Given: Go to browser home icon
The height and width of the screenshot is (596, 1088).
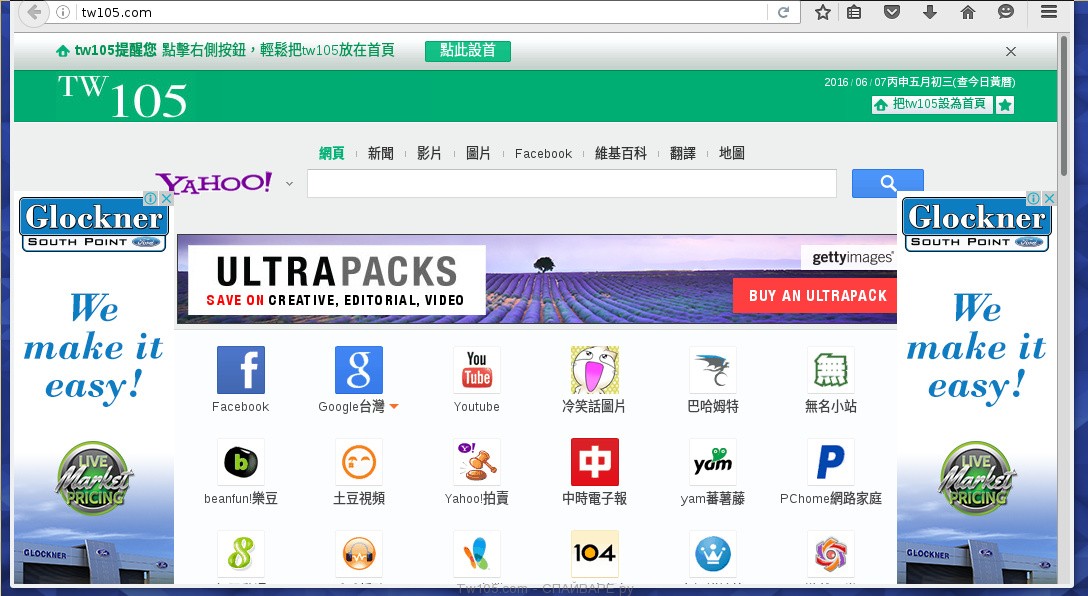Looking at the screenshot, I should pyautogui.click(x=968, y=12).
